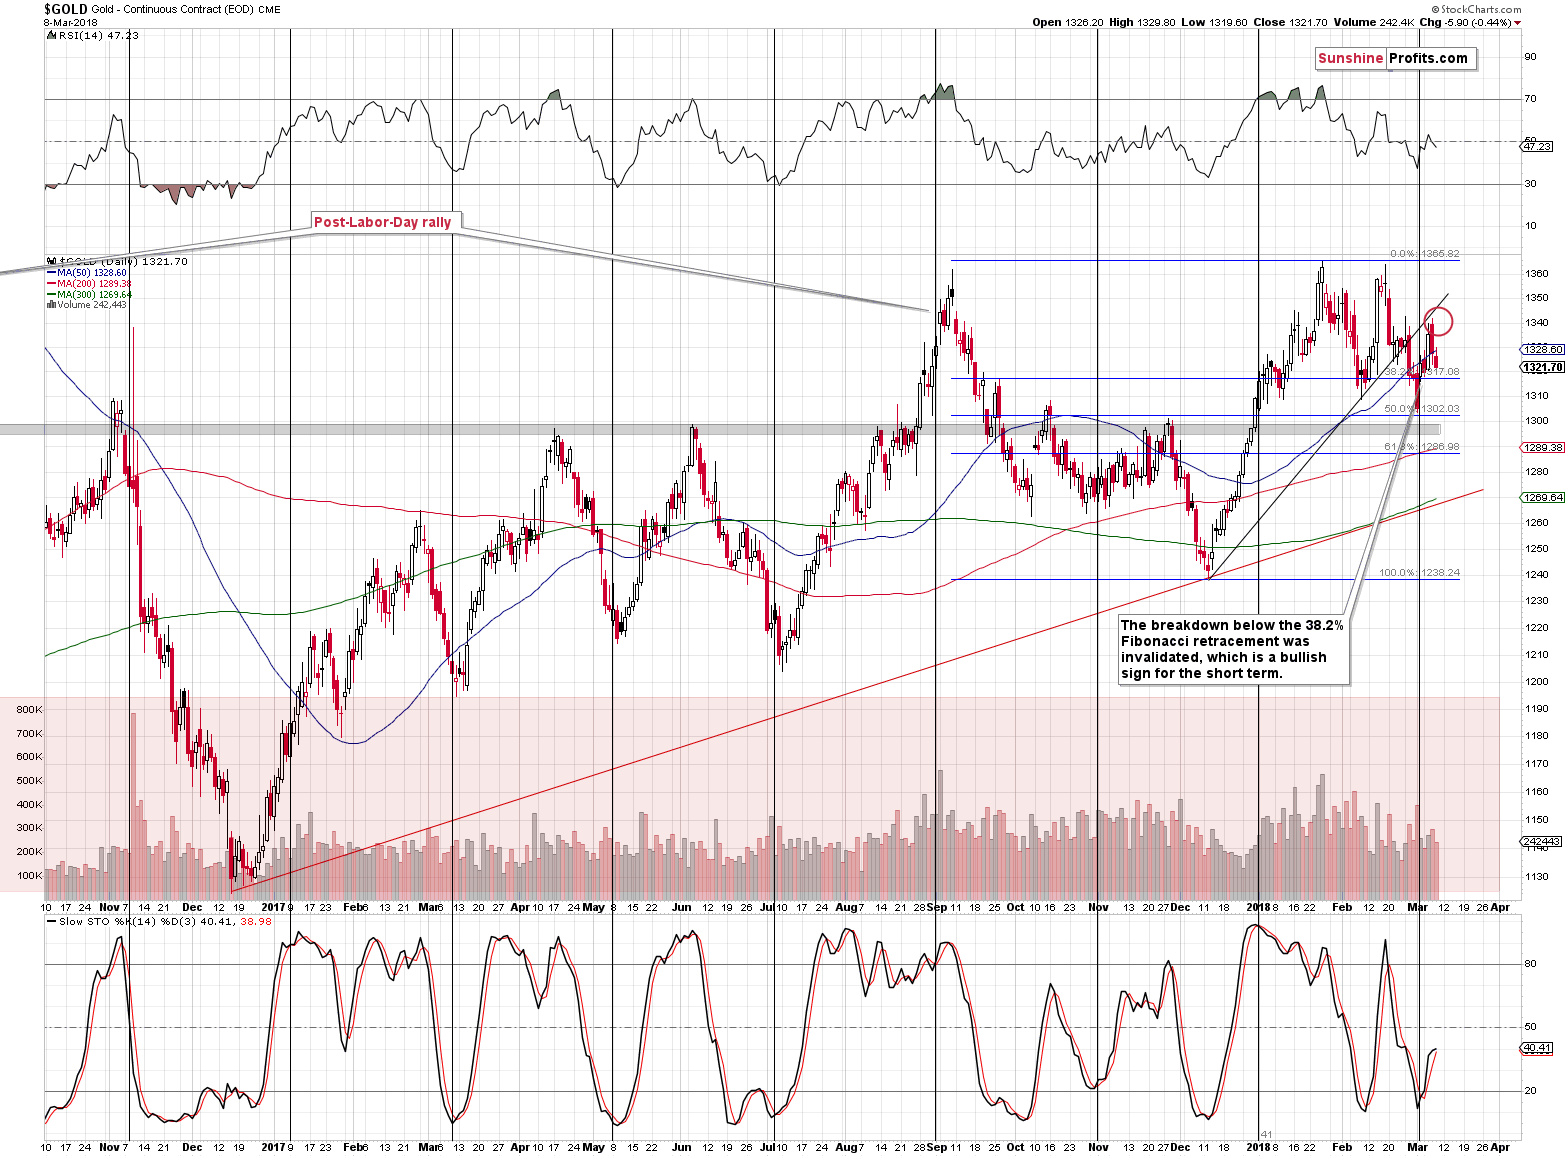Click the 30 level on RSI axis
This screenshot has height=1157, width=1565.
(x=1530, y=183)
